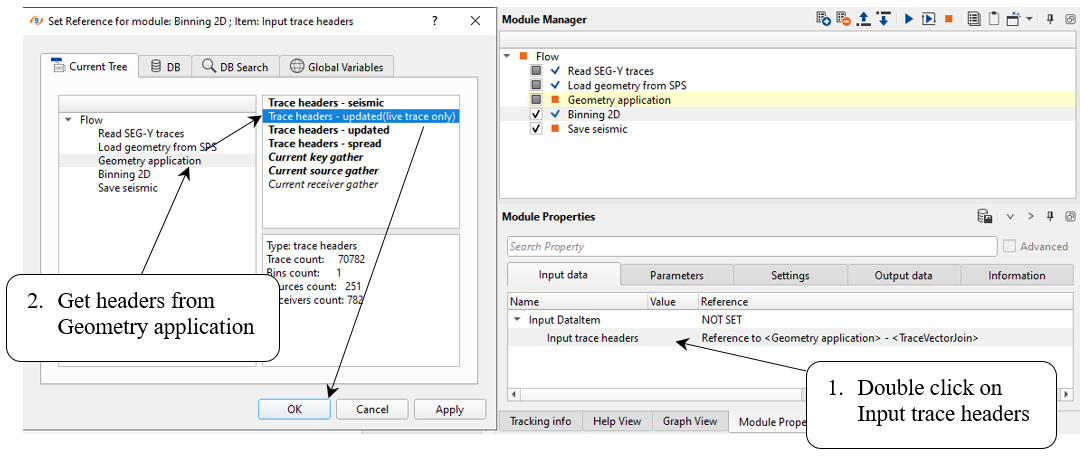The image size is (1090, 458).
Task: Click the add module icon in Module Manager
Action: 823,19
